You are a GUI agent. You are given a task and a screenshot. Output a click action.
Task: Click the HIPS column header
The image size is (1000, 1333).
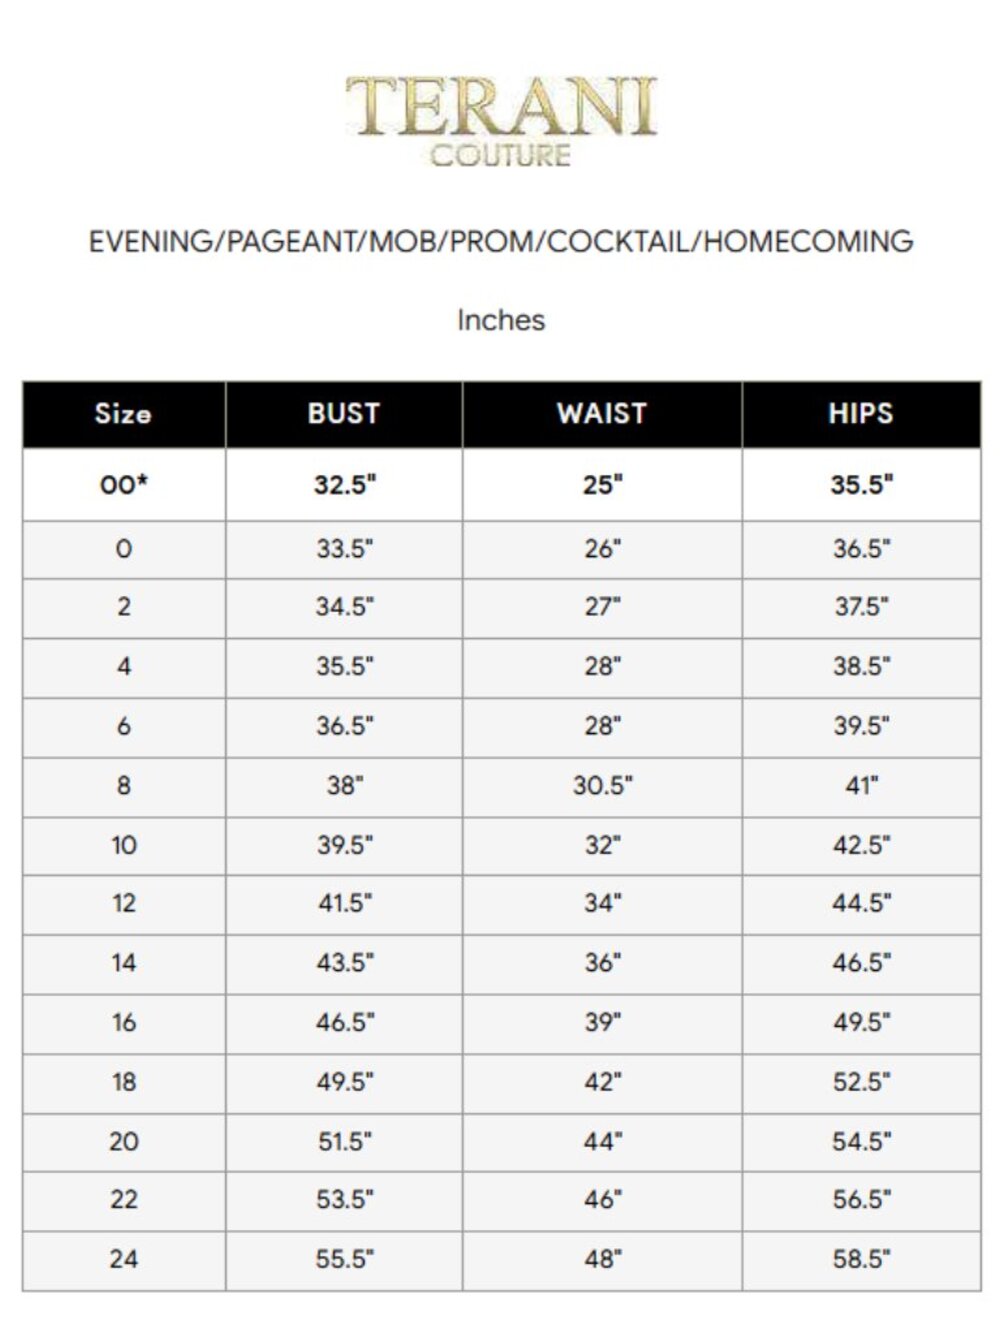(x=860, y=414)
